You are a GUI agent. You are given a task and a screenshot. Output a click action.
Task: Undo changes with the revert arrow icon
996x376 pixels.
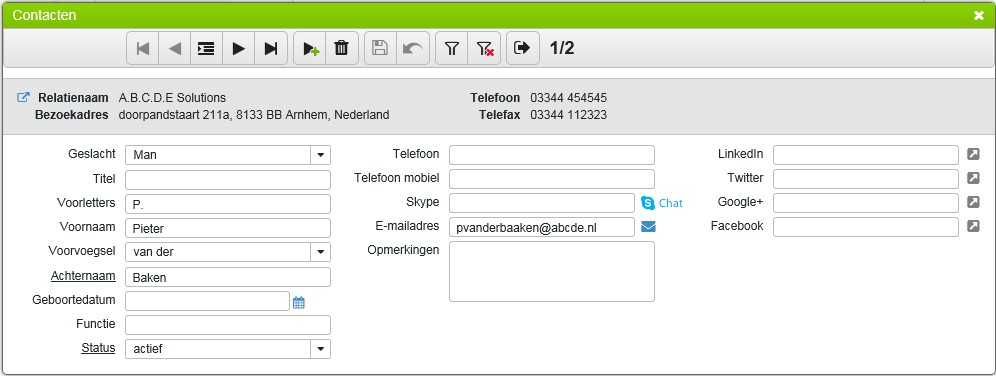(413, 48)
